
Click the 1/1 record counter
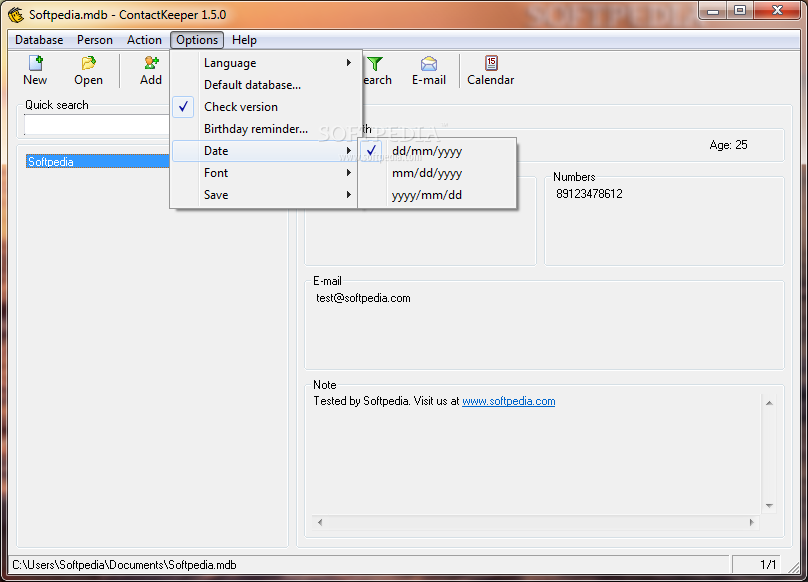(768, 565)
